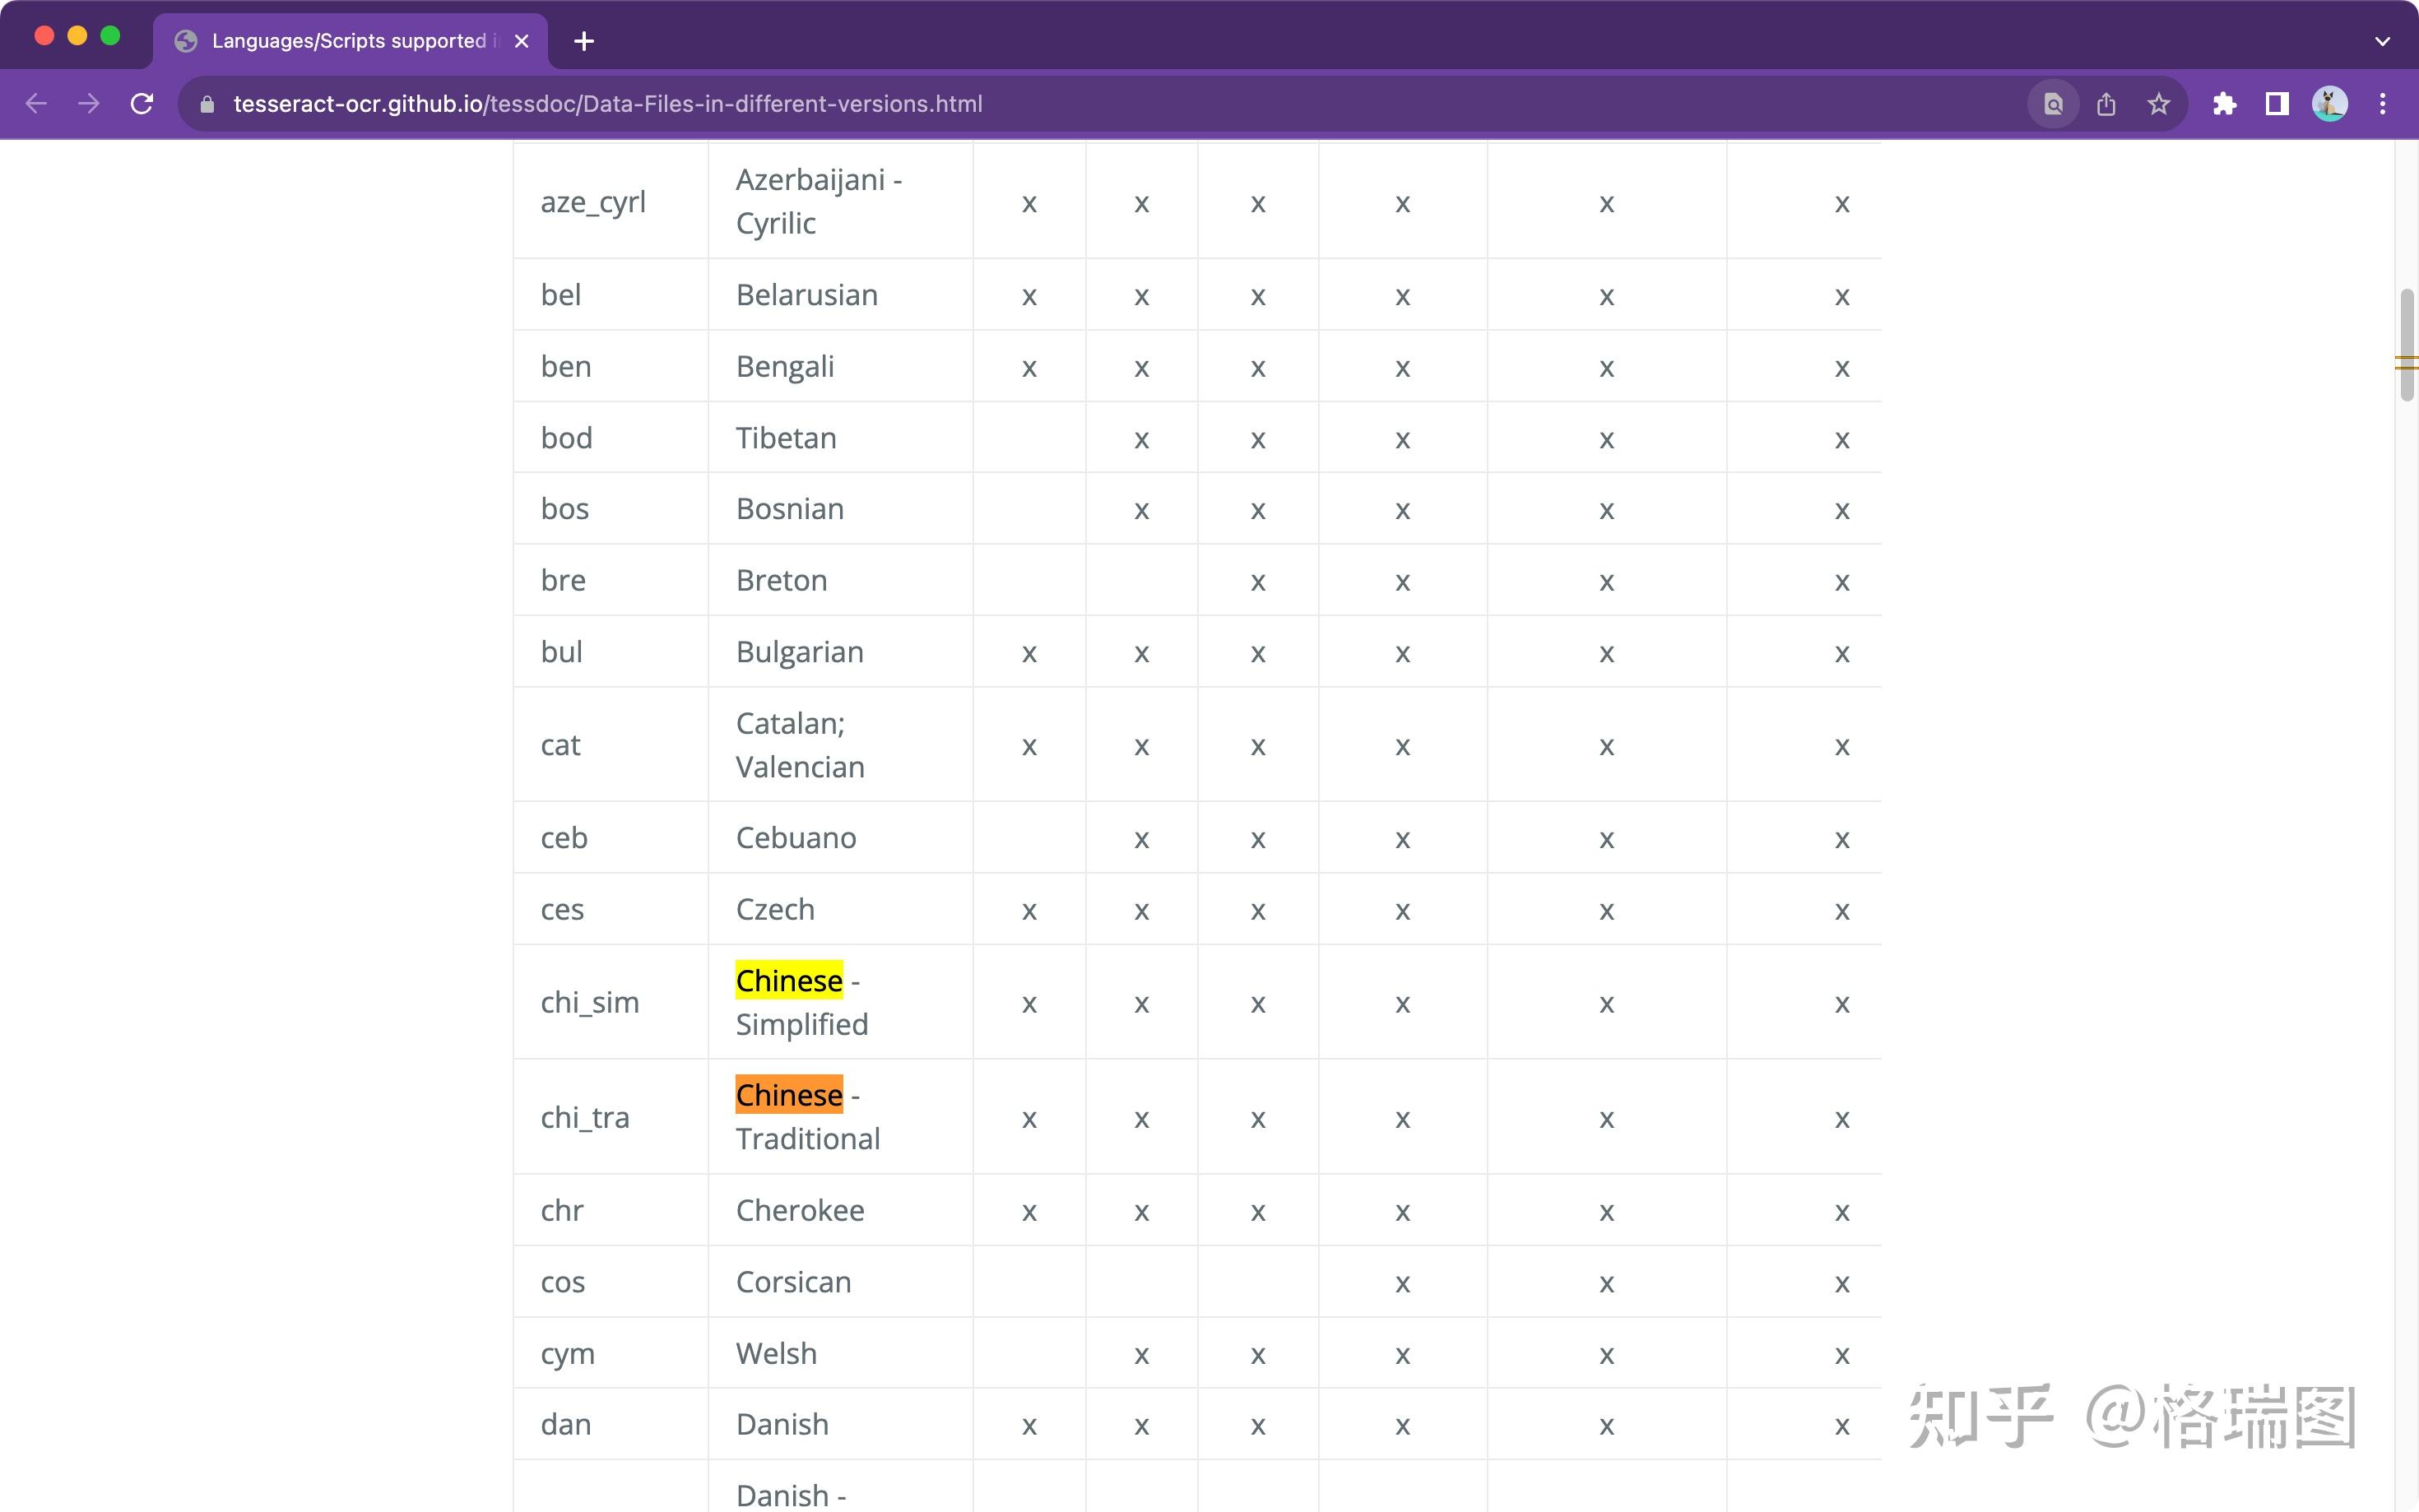
Task: Click the find-in-page lens icon
Action: [2053, 104]
